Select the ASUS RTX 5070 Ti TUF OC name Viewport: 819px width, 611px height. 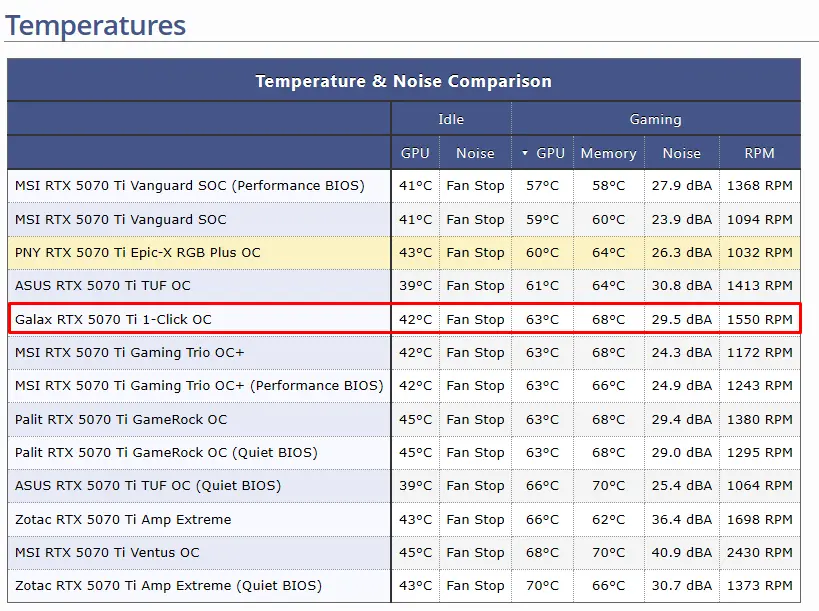click(103, 286)
